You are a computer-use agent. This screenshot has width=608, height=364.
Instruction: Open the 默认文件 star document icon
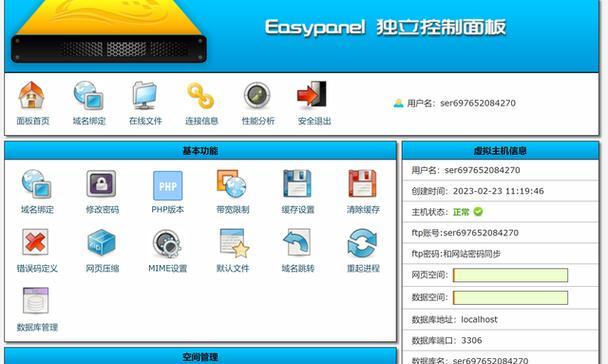click(234, 243)
